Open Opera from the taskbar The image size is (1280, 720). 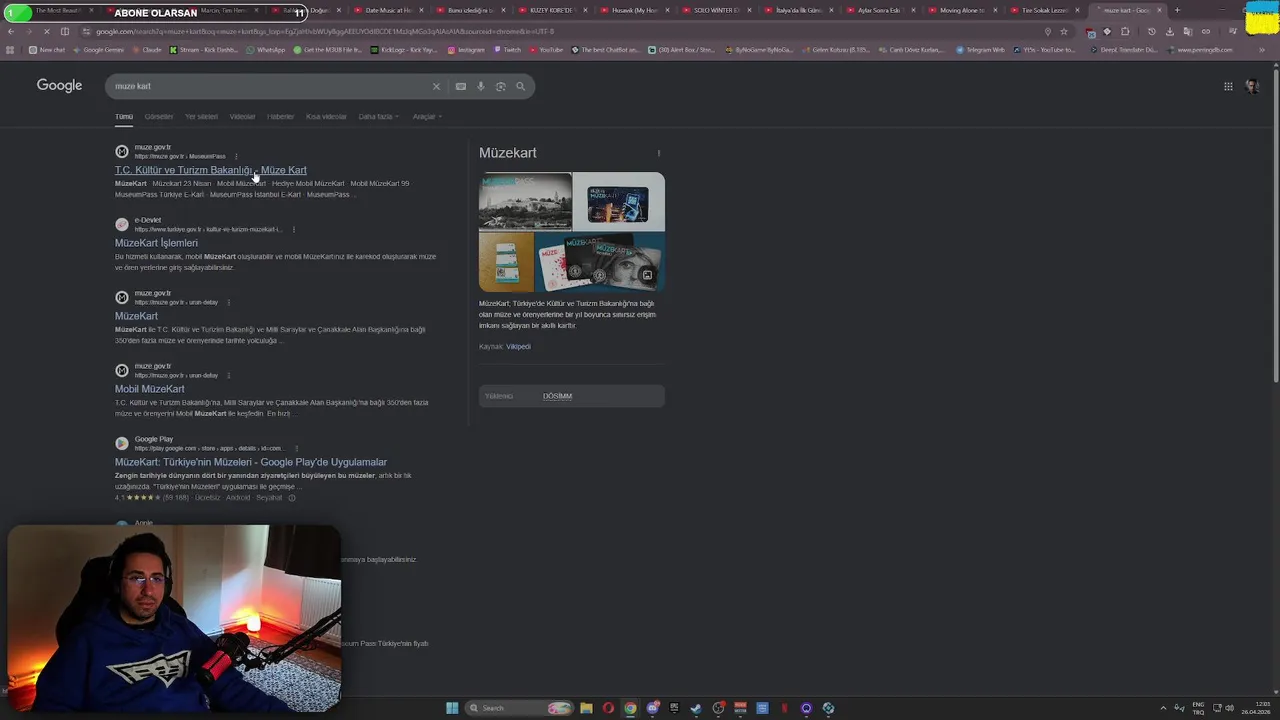608,708
